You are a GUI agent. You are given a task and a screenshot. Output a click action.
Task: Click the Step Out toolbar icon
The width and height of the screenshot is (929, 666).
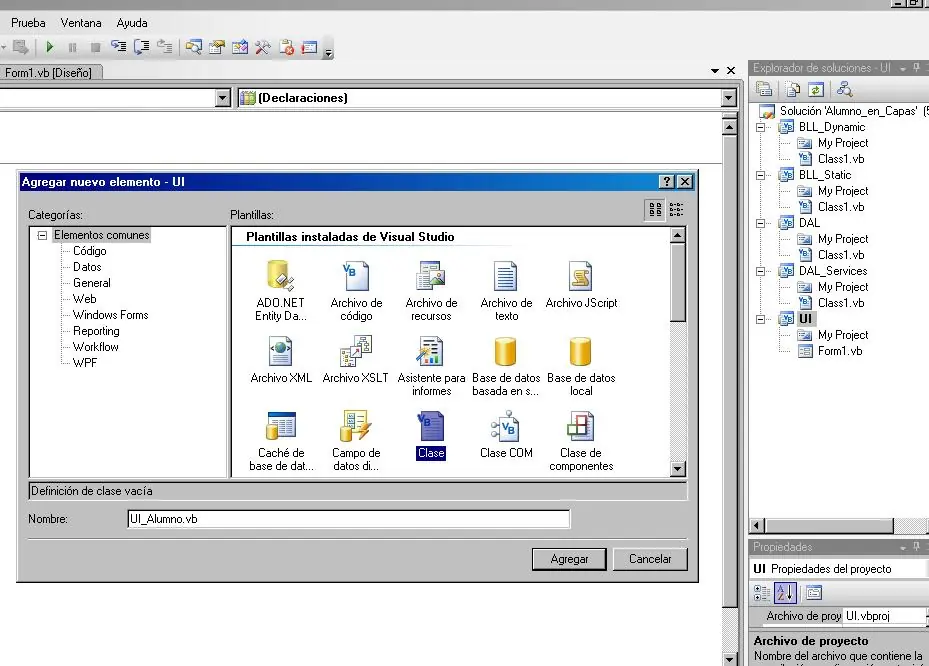click(x=165, y=47)
